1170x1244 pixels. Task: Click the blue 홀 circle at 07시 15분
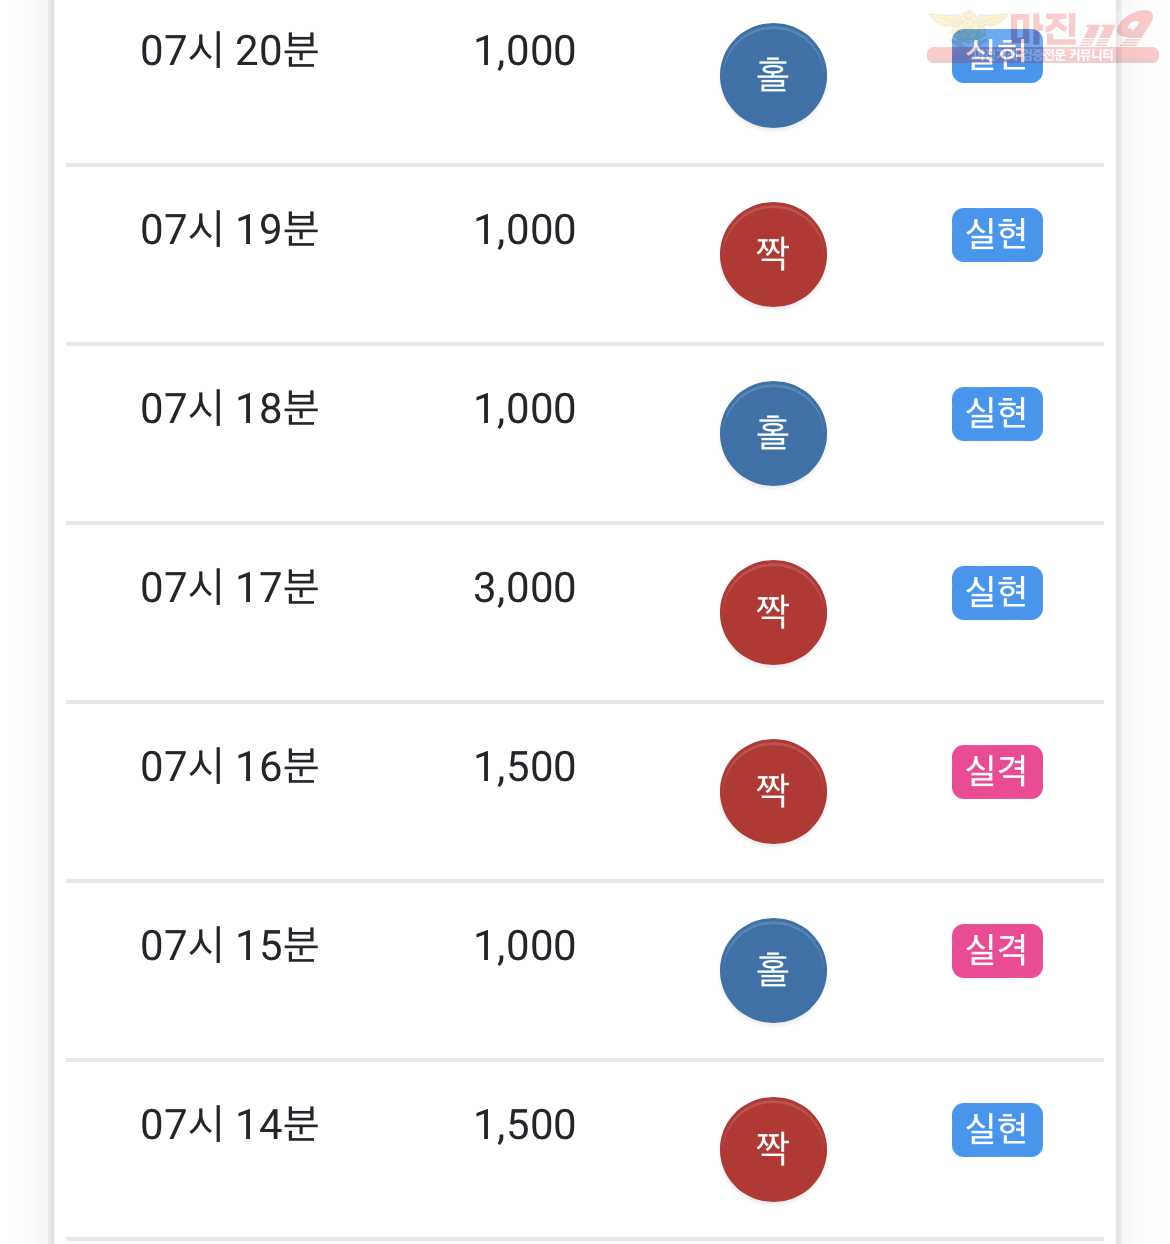(x=773, y=971)
